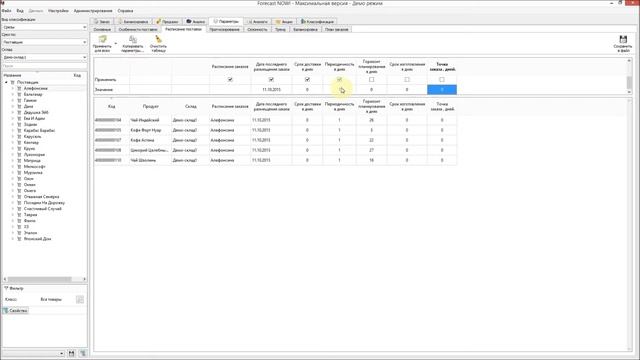Open the Файл menu
This screenshot has height=360, width=640.
pyautogui.click(x=7, y=11)
